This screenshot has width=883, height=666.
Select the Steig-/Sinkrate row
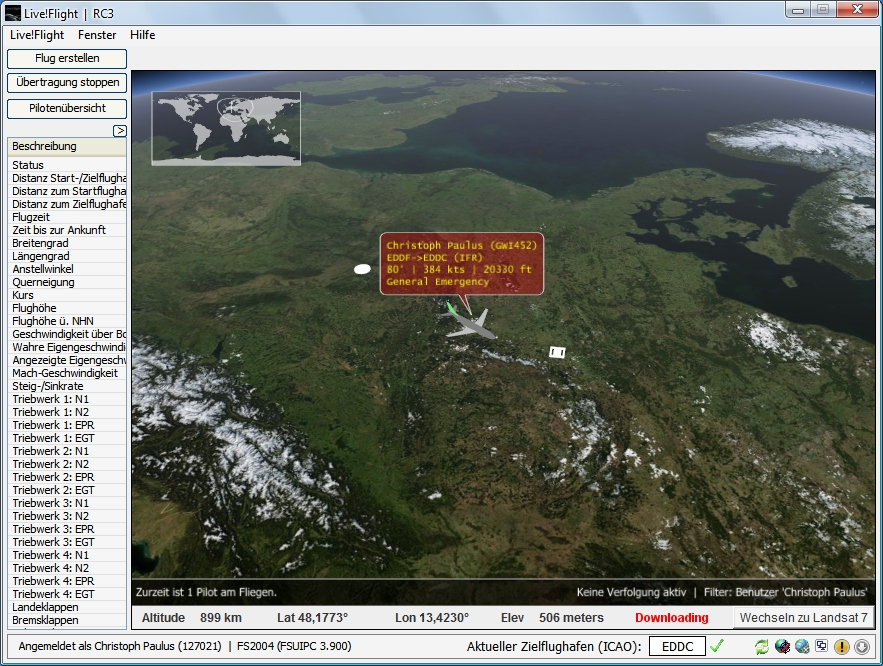(67, 386)
